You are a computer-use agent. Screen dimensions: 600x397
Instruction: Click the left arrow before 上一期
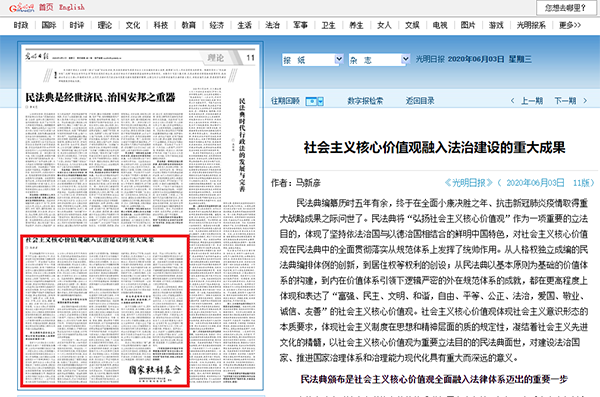[512, 101]
